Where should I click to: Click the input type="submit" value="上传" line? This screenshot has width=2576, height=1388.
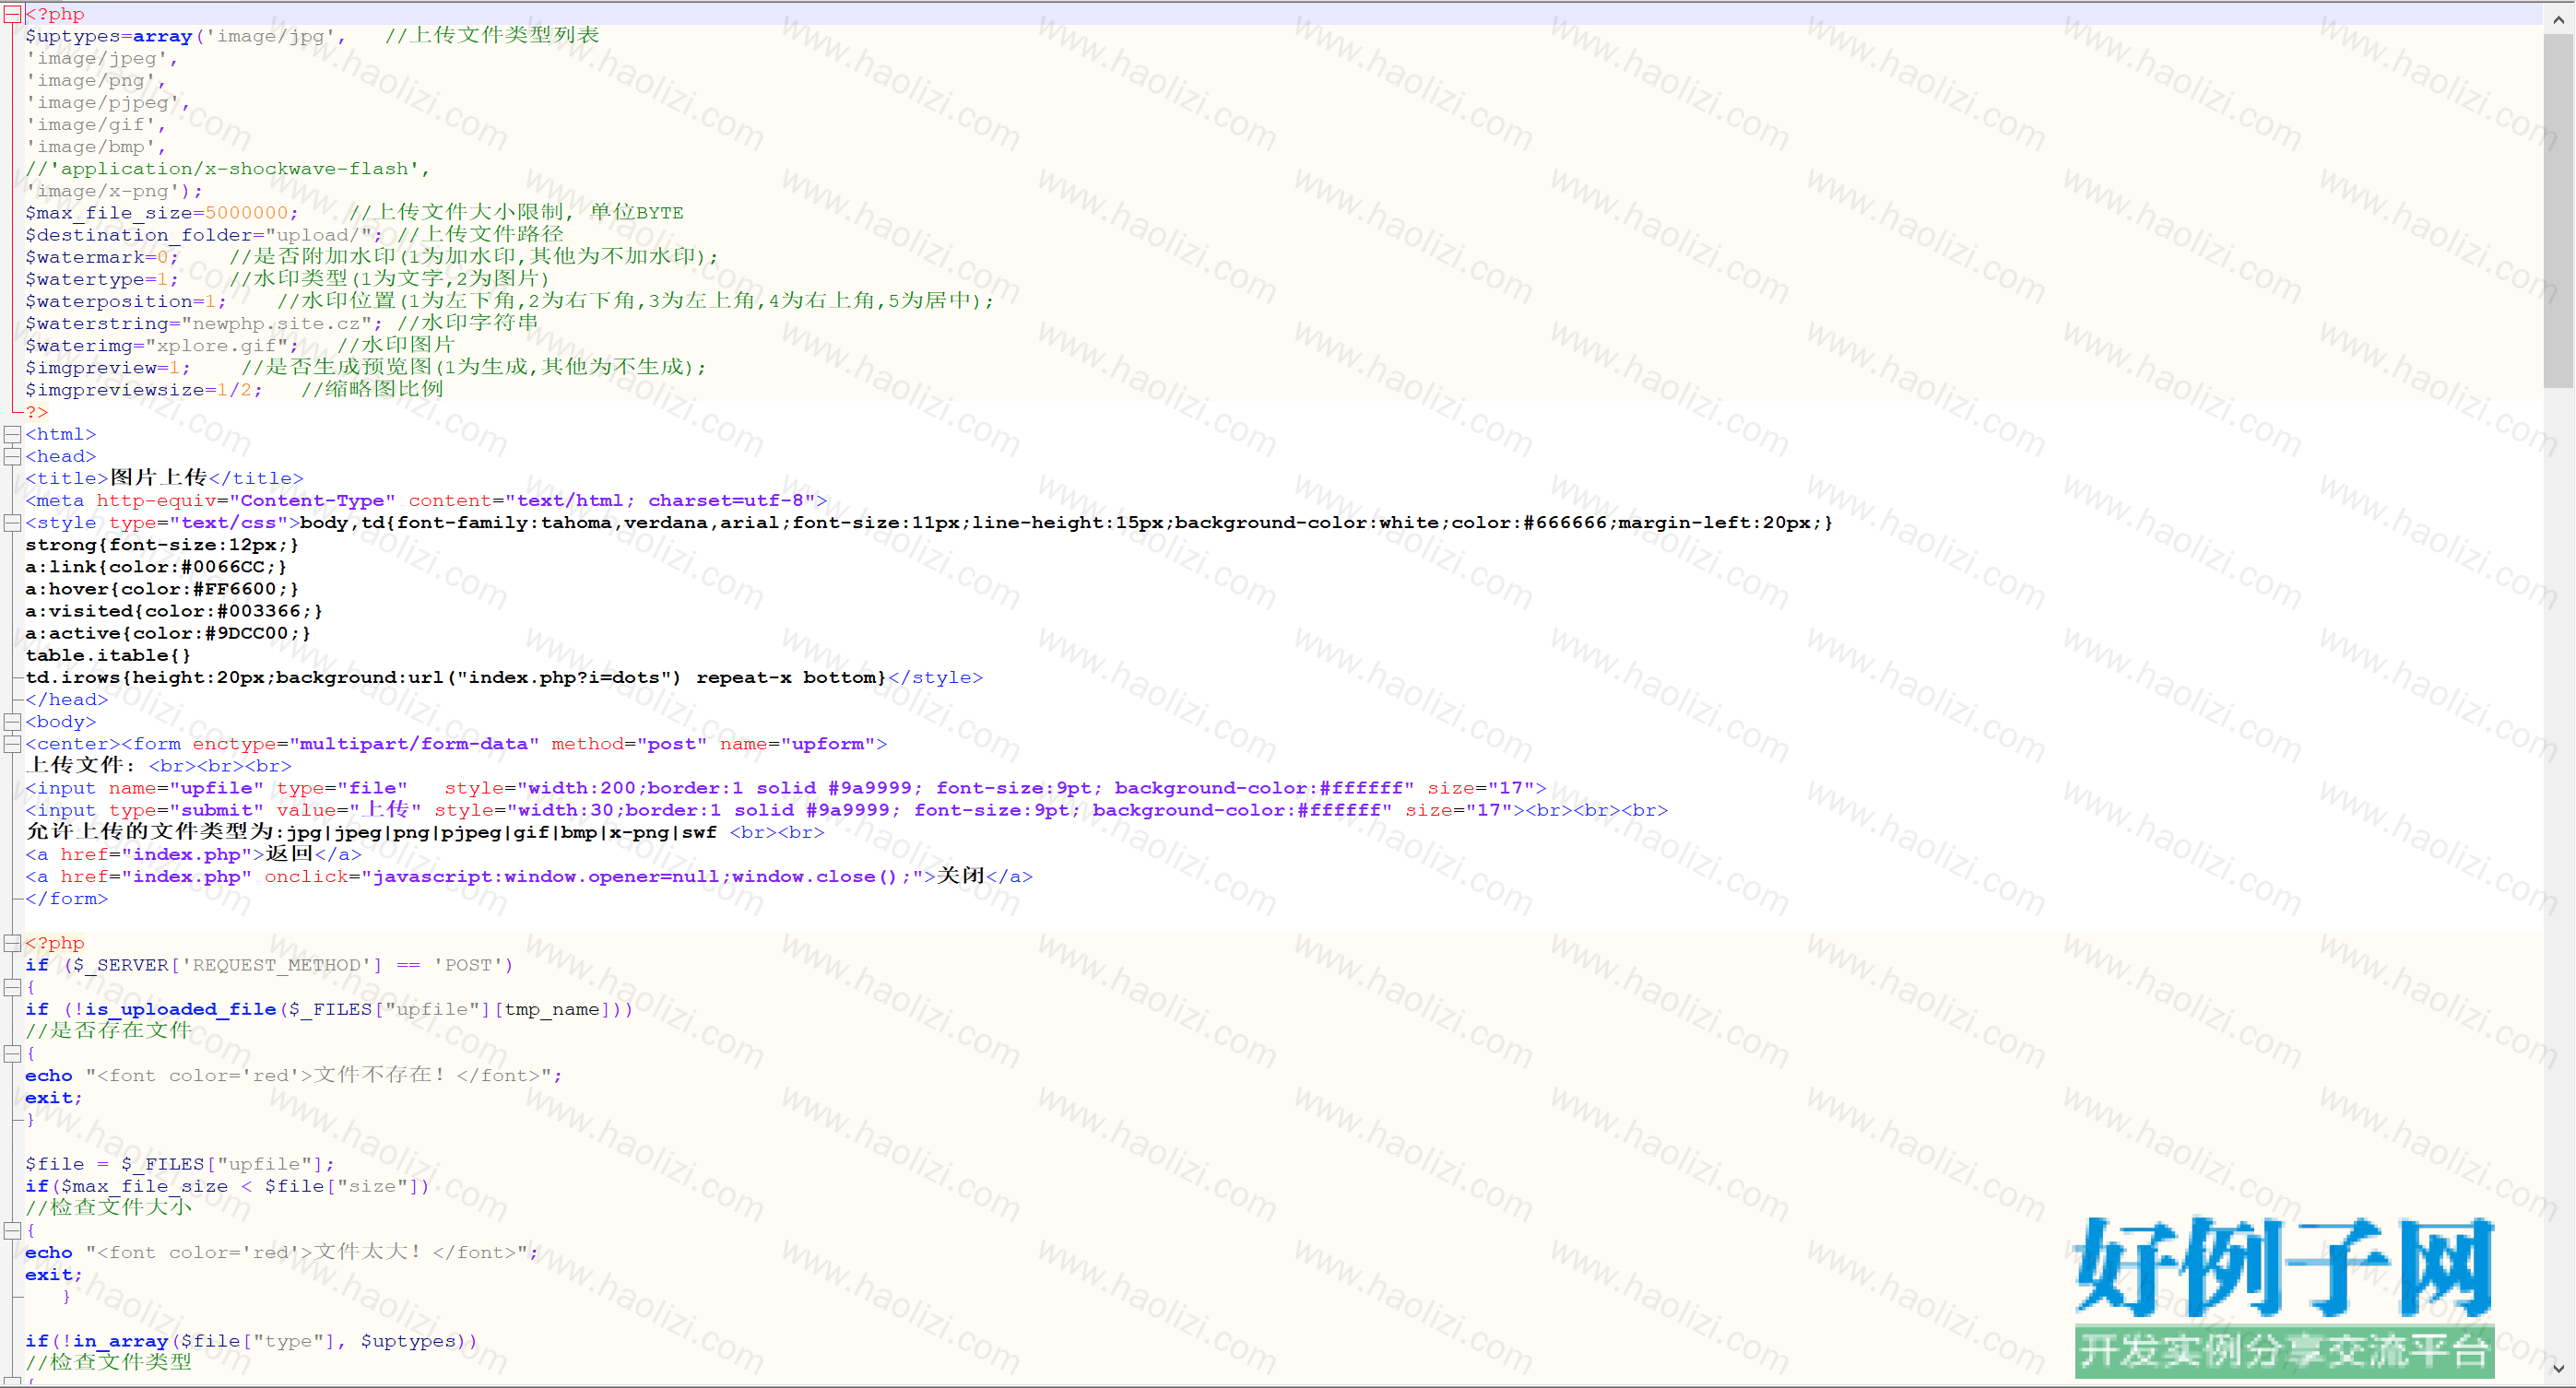(846, 809)
